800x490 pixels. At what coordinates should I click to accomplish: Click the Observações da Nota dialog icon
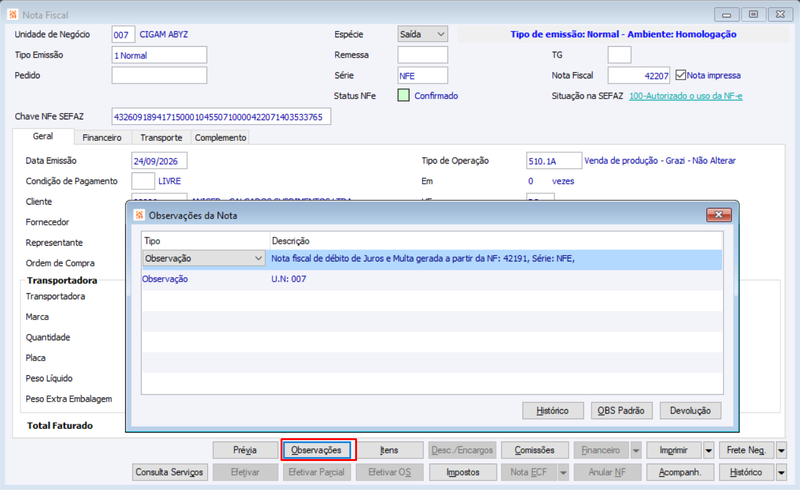point(139,215)
